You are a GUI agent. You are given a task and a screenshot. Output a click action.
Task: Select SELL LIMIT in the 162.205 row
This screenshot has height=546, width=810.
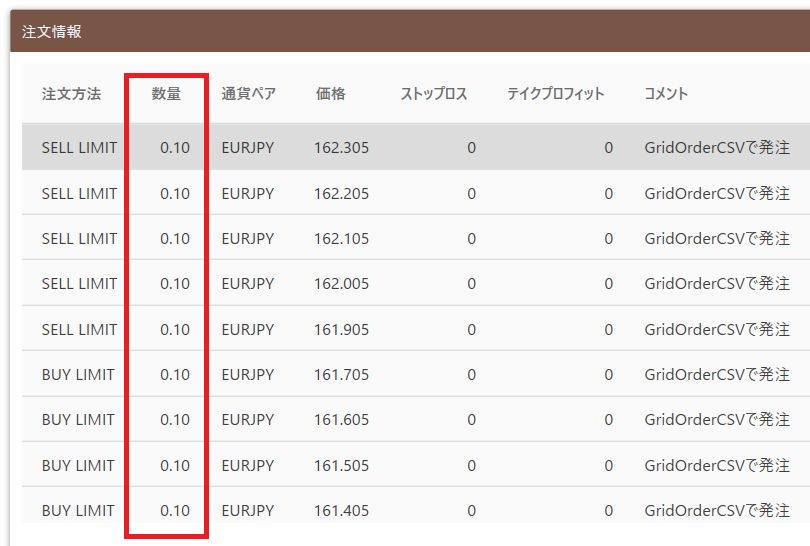80,194
